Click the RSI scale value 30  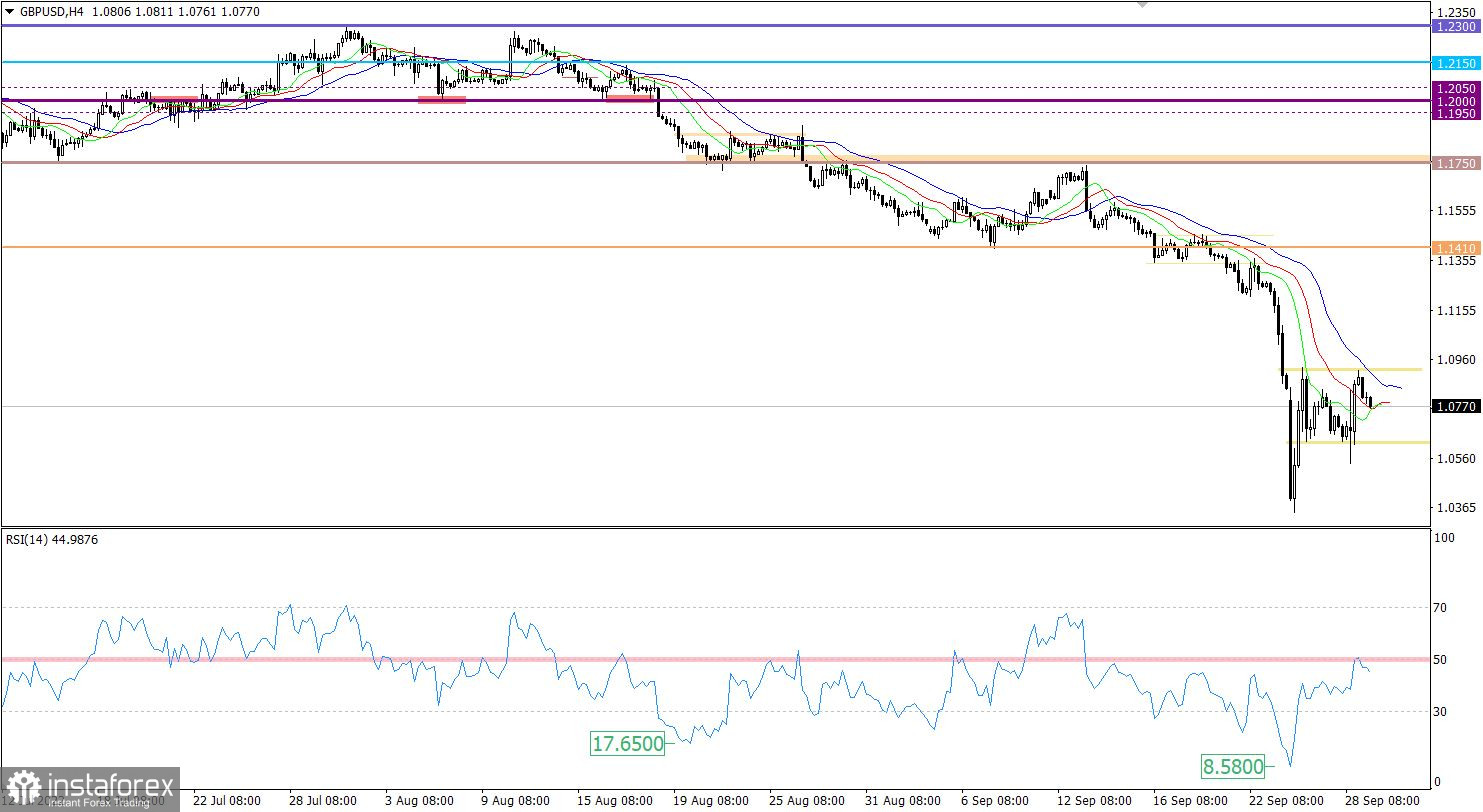click(x=1441, y=712)
